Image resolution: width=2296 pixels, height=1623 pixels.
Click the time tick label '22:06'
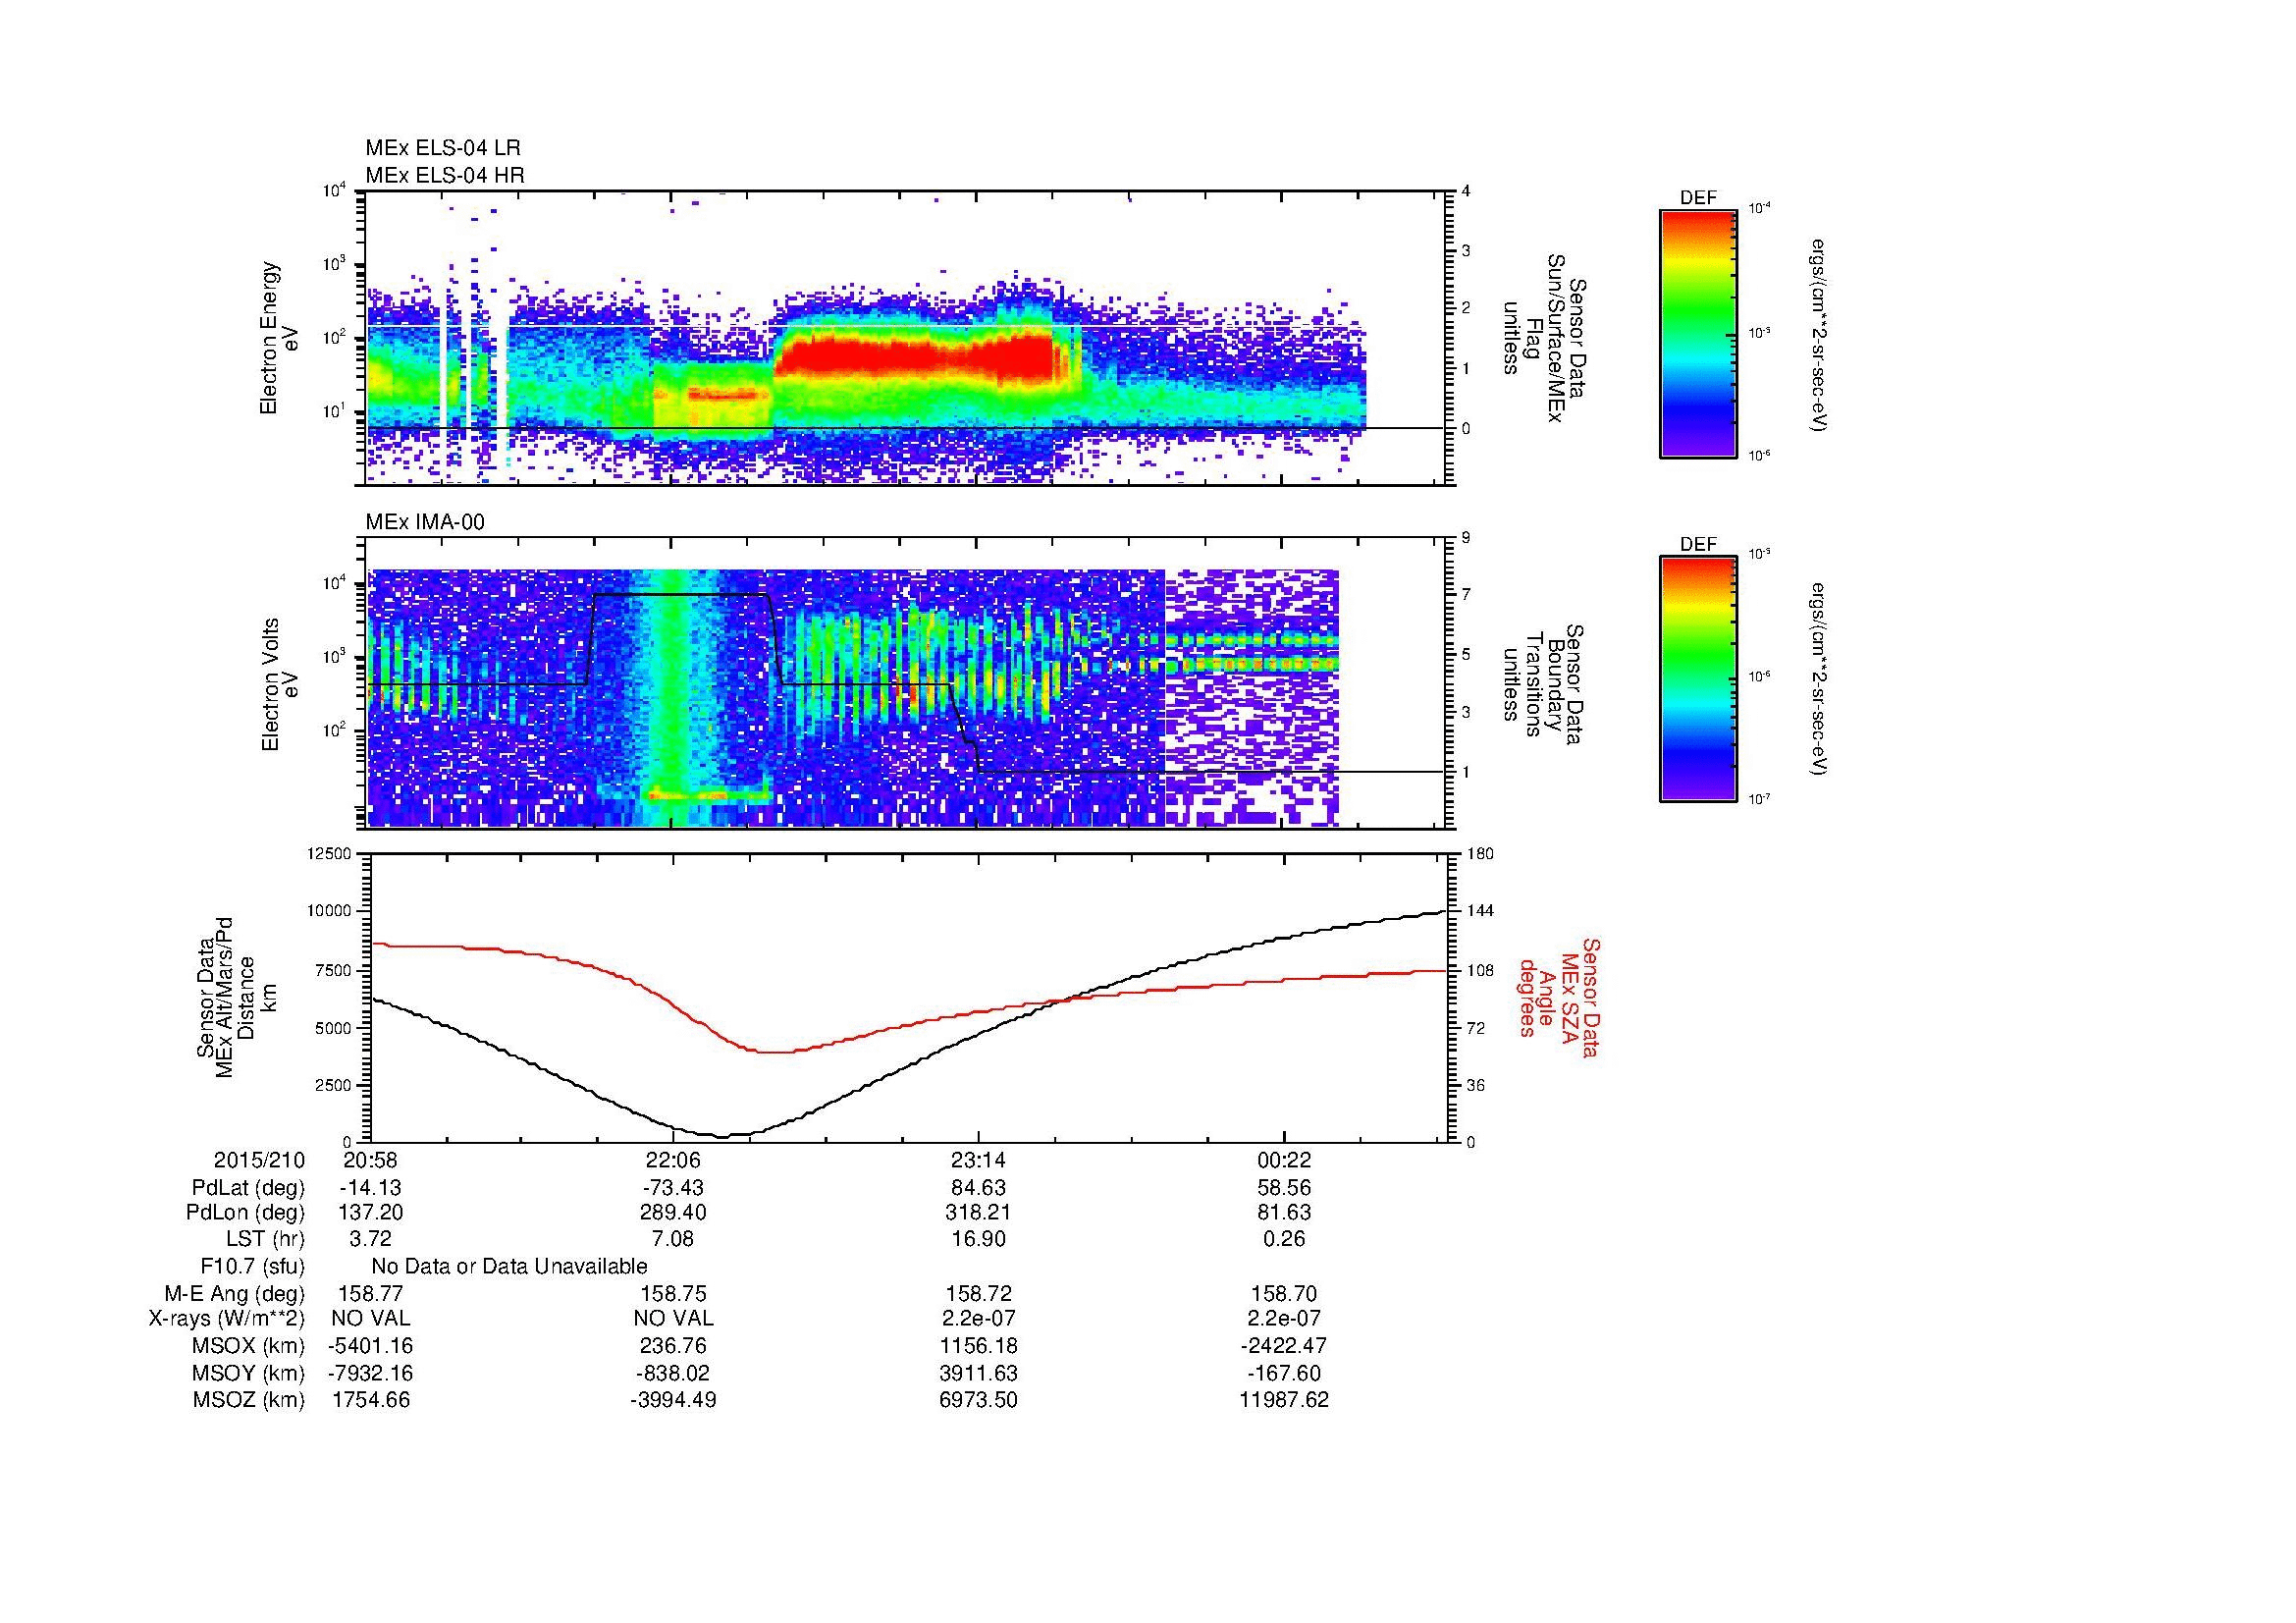point(673,1161)
